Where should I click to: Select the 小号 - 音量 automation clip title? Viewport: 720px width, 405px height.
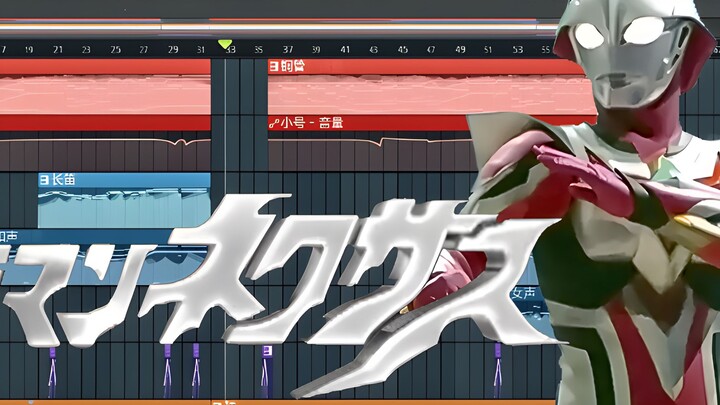(312, 123)
